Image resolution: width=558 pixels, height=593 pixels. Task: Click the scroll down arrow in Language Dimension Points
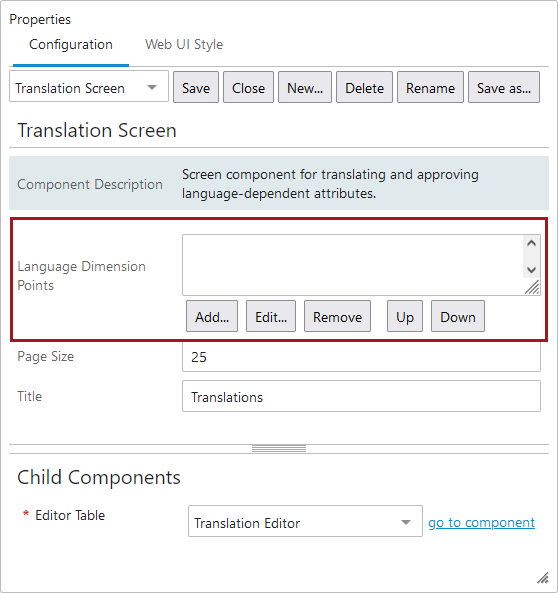tap(531, 270)
